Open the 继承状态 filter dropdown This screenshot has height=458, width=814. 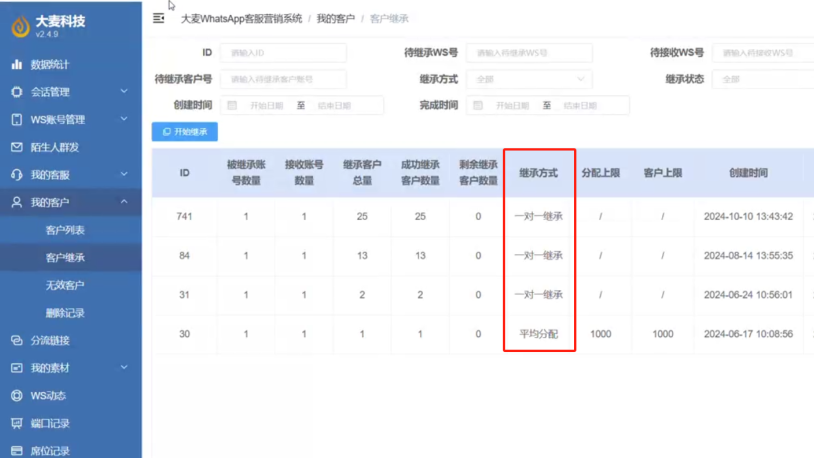pos(763,79)
